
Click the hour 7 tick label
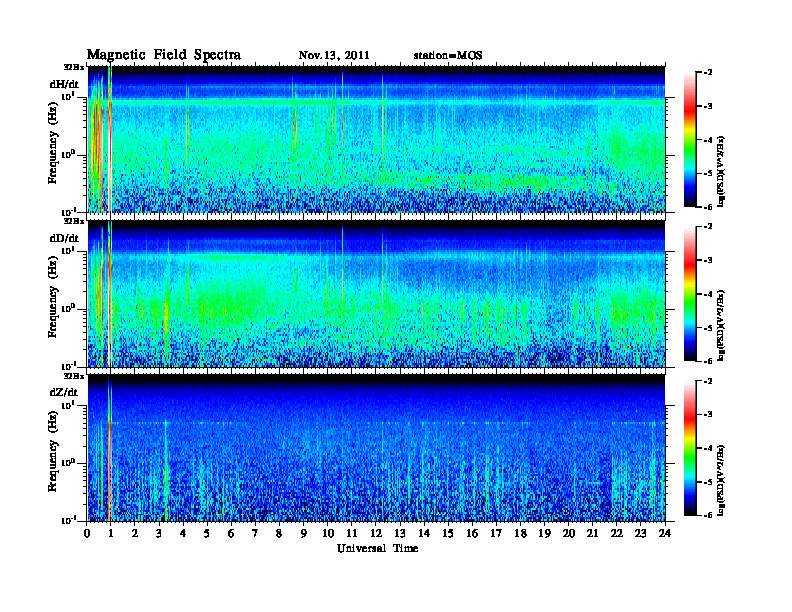click(x=256, y=533)
